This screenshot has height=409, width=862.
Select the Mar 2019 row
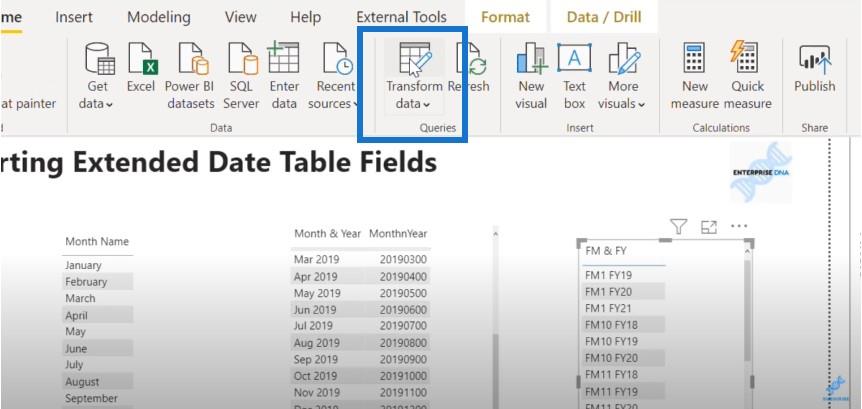pos(361,259)
